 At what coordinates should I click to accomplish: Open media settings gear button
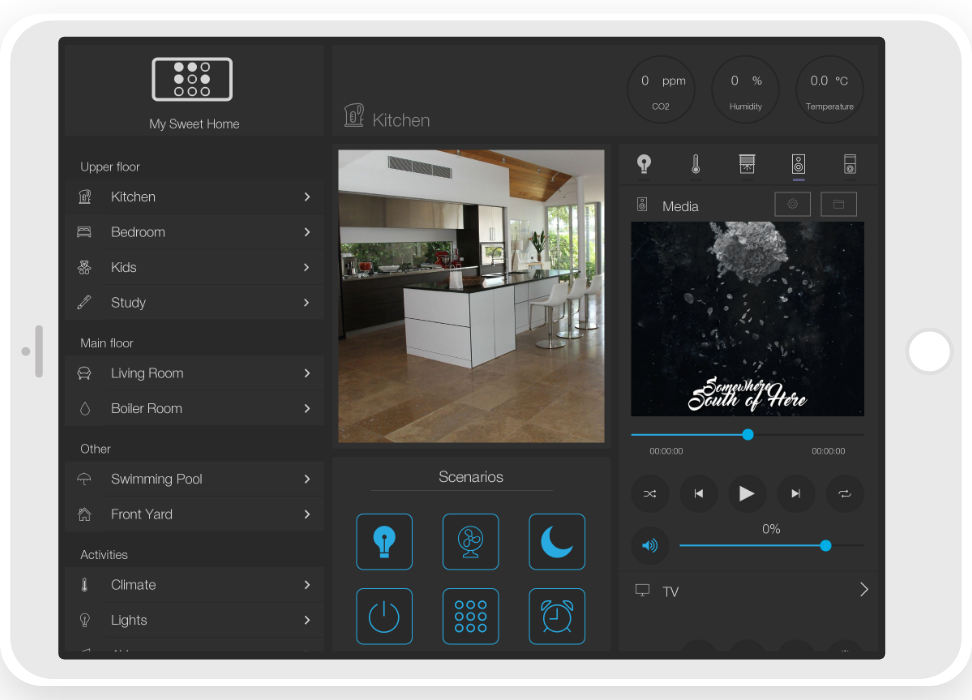792,204
